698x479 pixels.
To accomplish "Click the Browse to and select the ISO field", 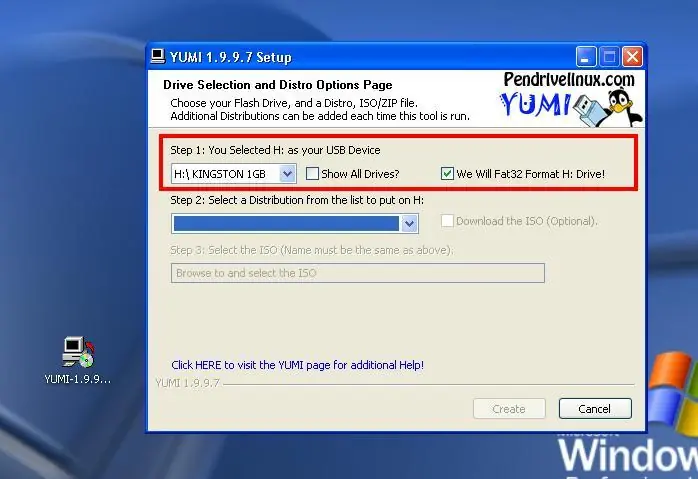I will 357,273.
